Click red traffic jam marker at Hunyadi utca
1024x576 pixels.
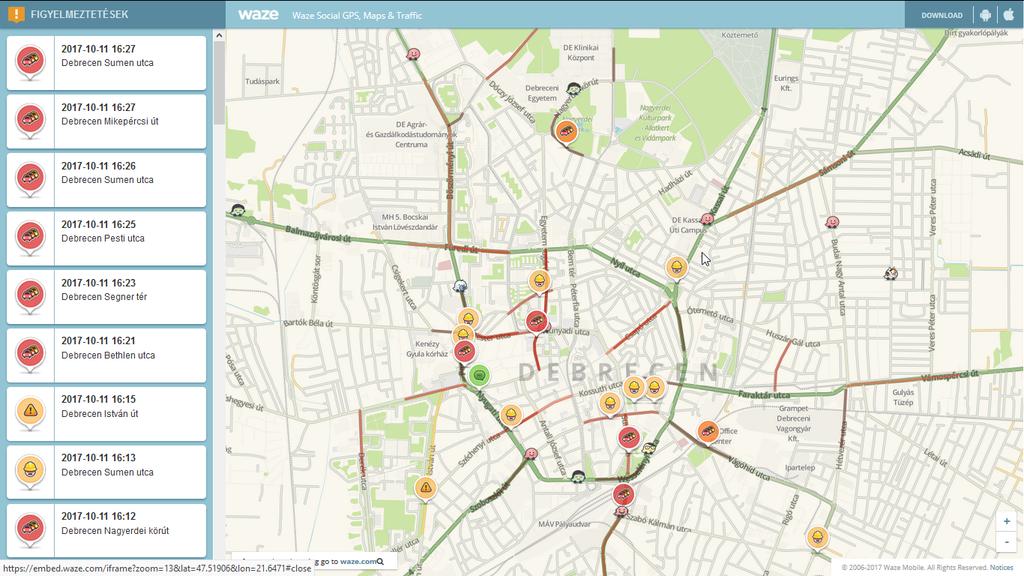coord(536,321)
